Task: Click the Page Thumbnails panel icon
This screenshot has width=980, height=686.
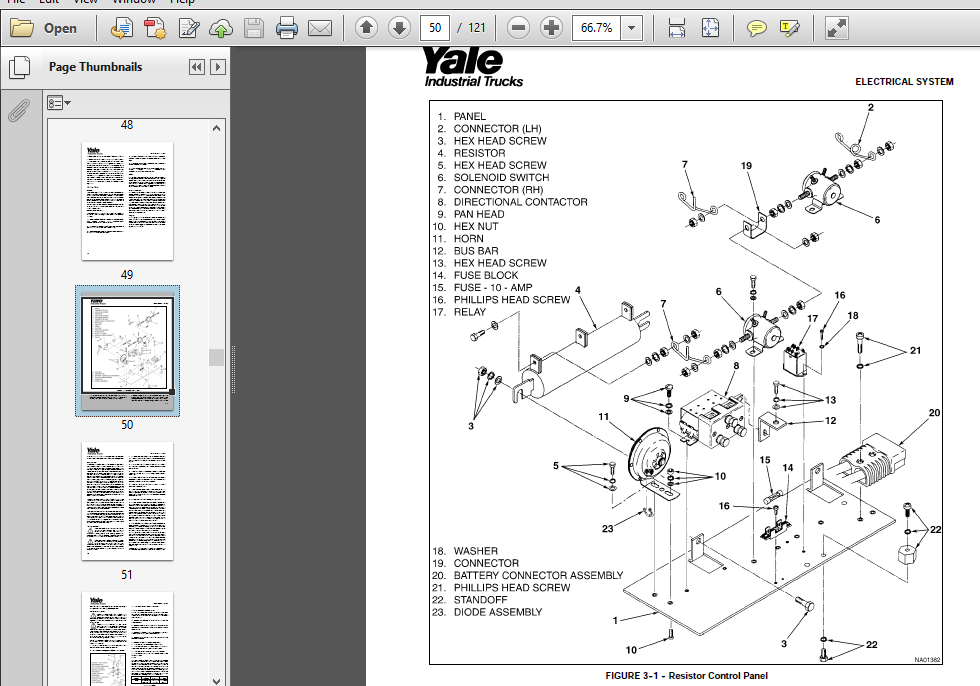Action: coord(19,67)
